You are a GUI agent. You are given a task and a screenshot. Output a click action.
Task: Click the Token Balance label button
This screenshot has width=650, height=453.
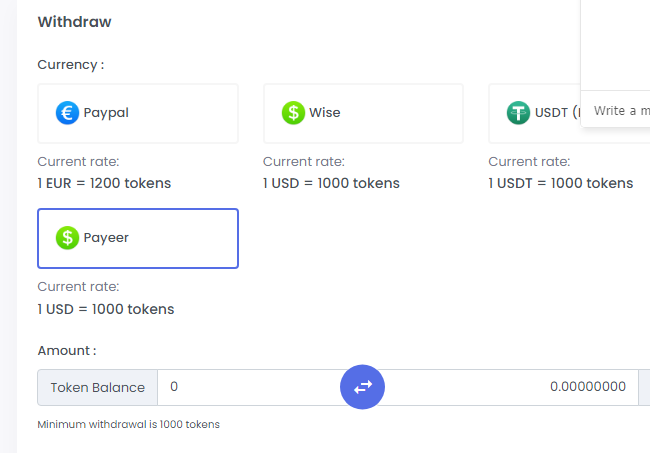pyautogui.click(x=97, y=387)
